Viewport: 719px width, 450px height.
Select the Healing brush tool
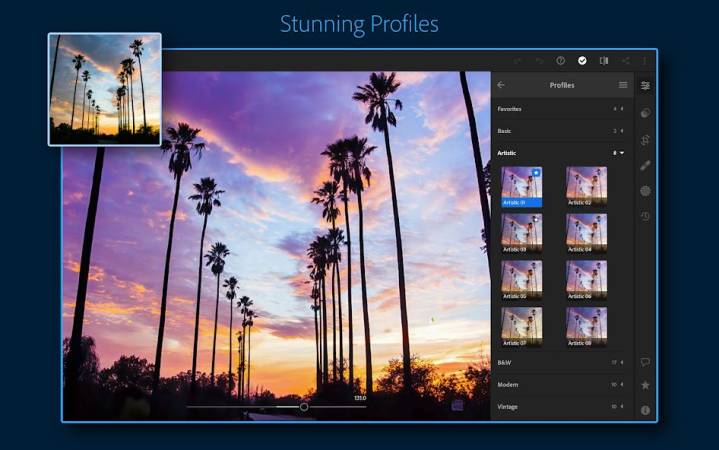(x=645, y=165)
